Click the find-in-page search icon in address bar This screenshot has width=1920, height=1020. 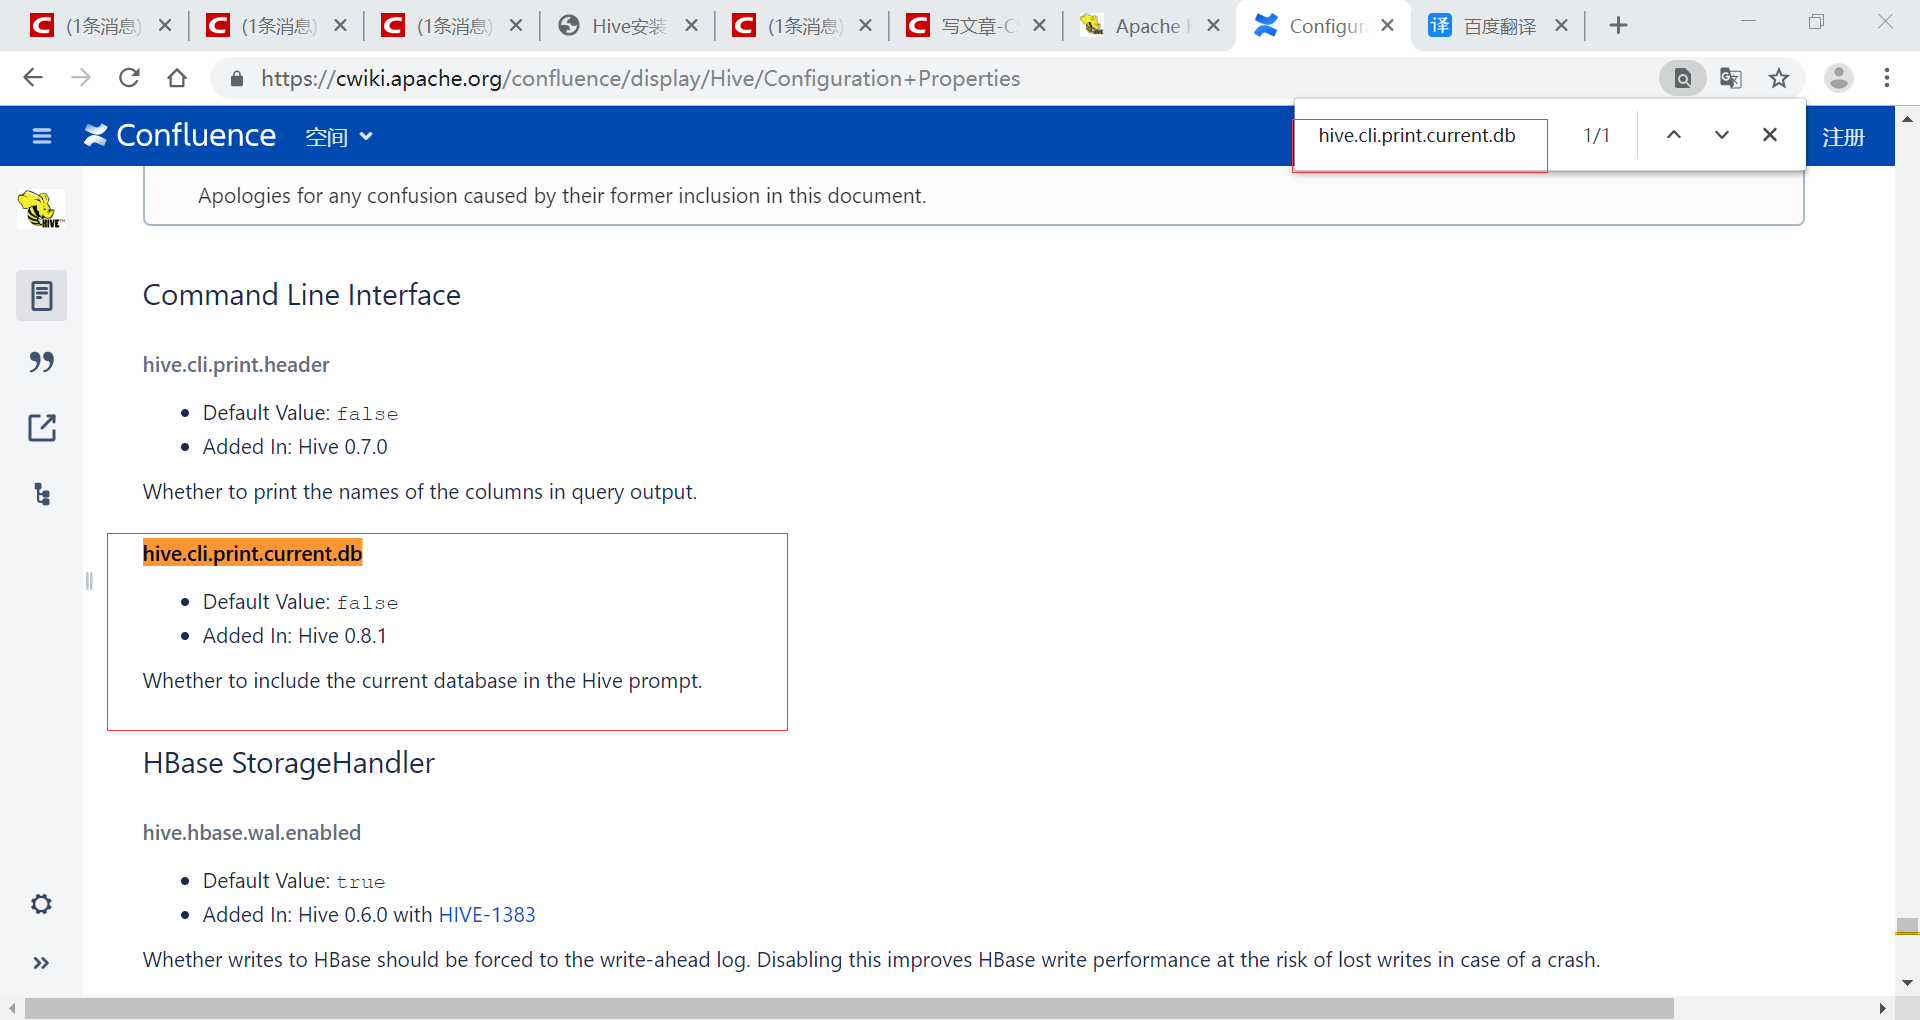(x=1683, y=78)
